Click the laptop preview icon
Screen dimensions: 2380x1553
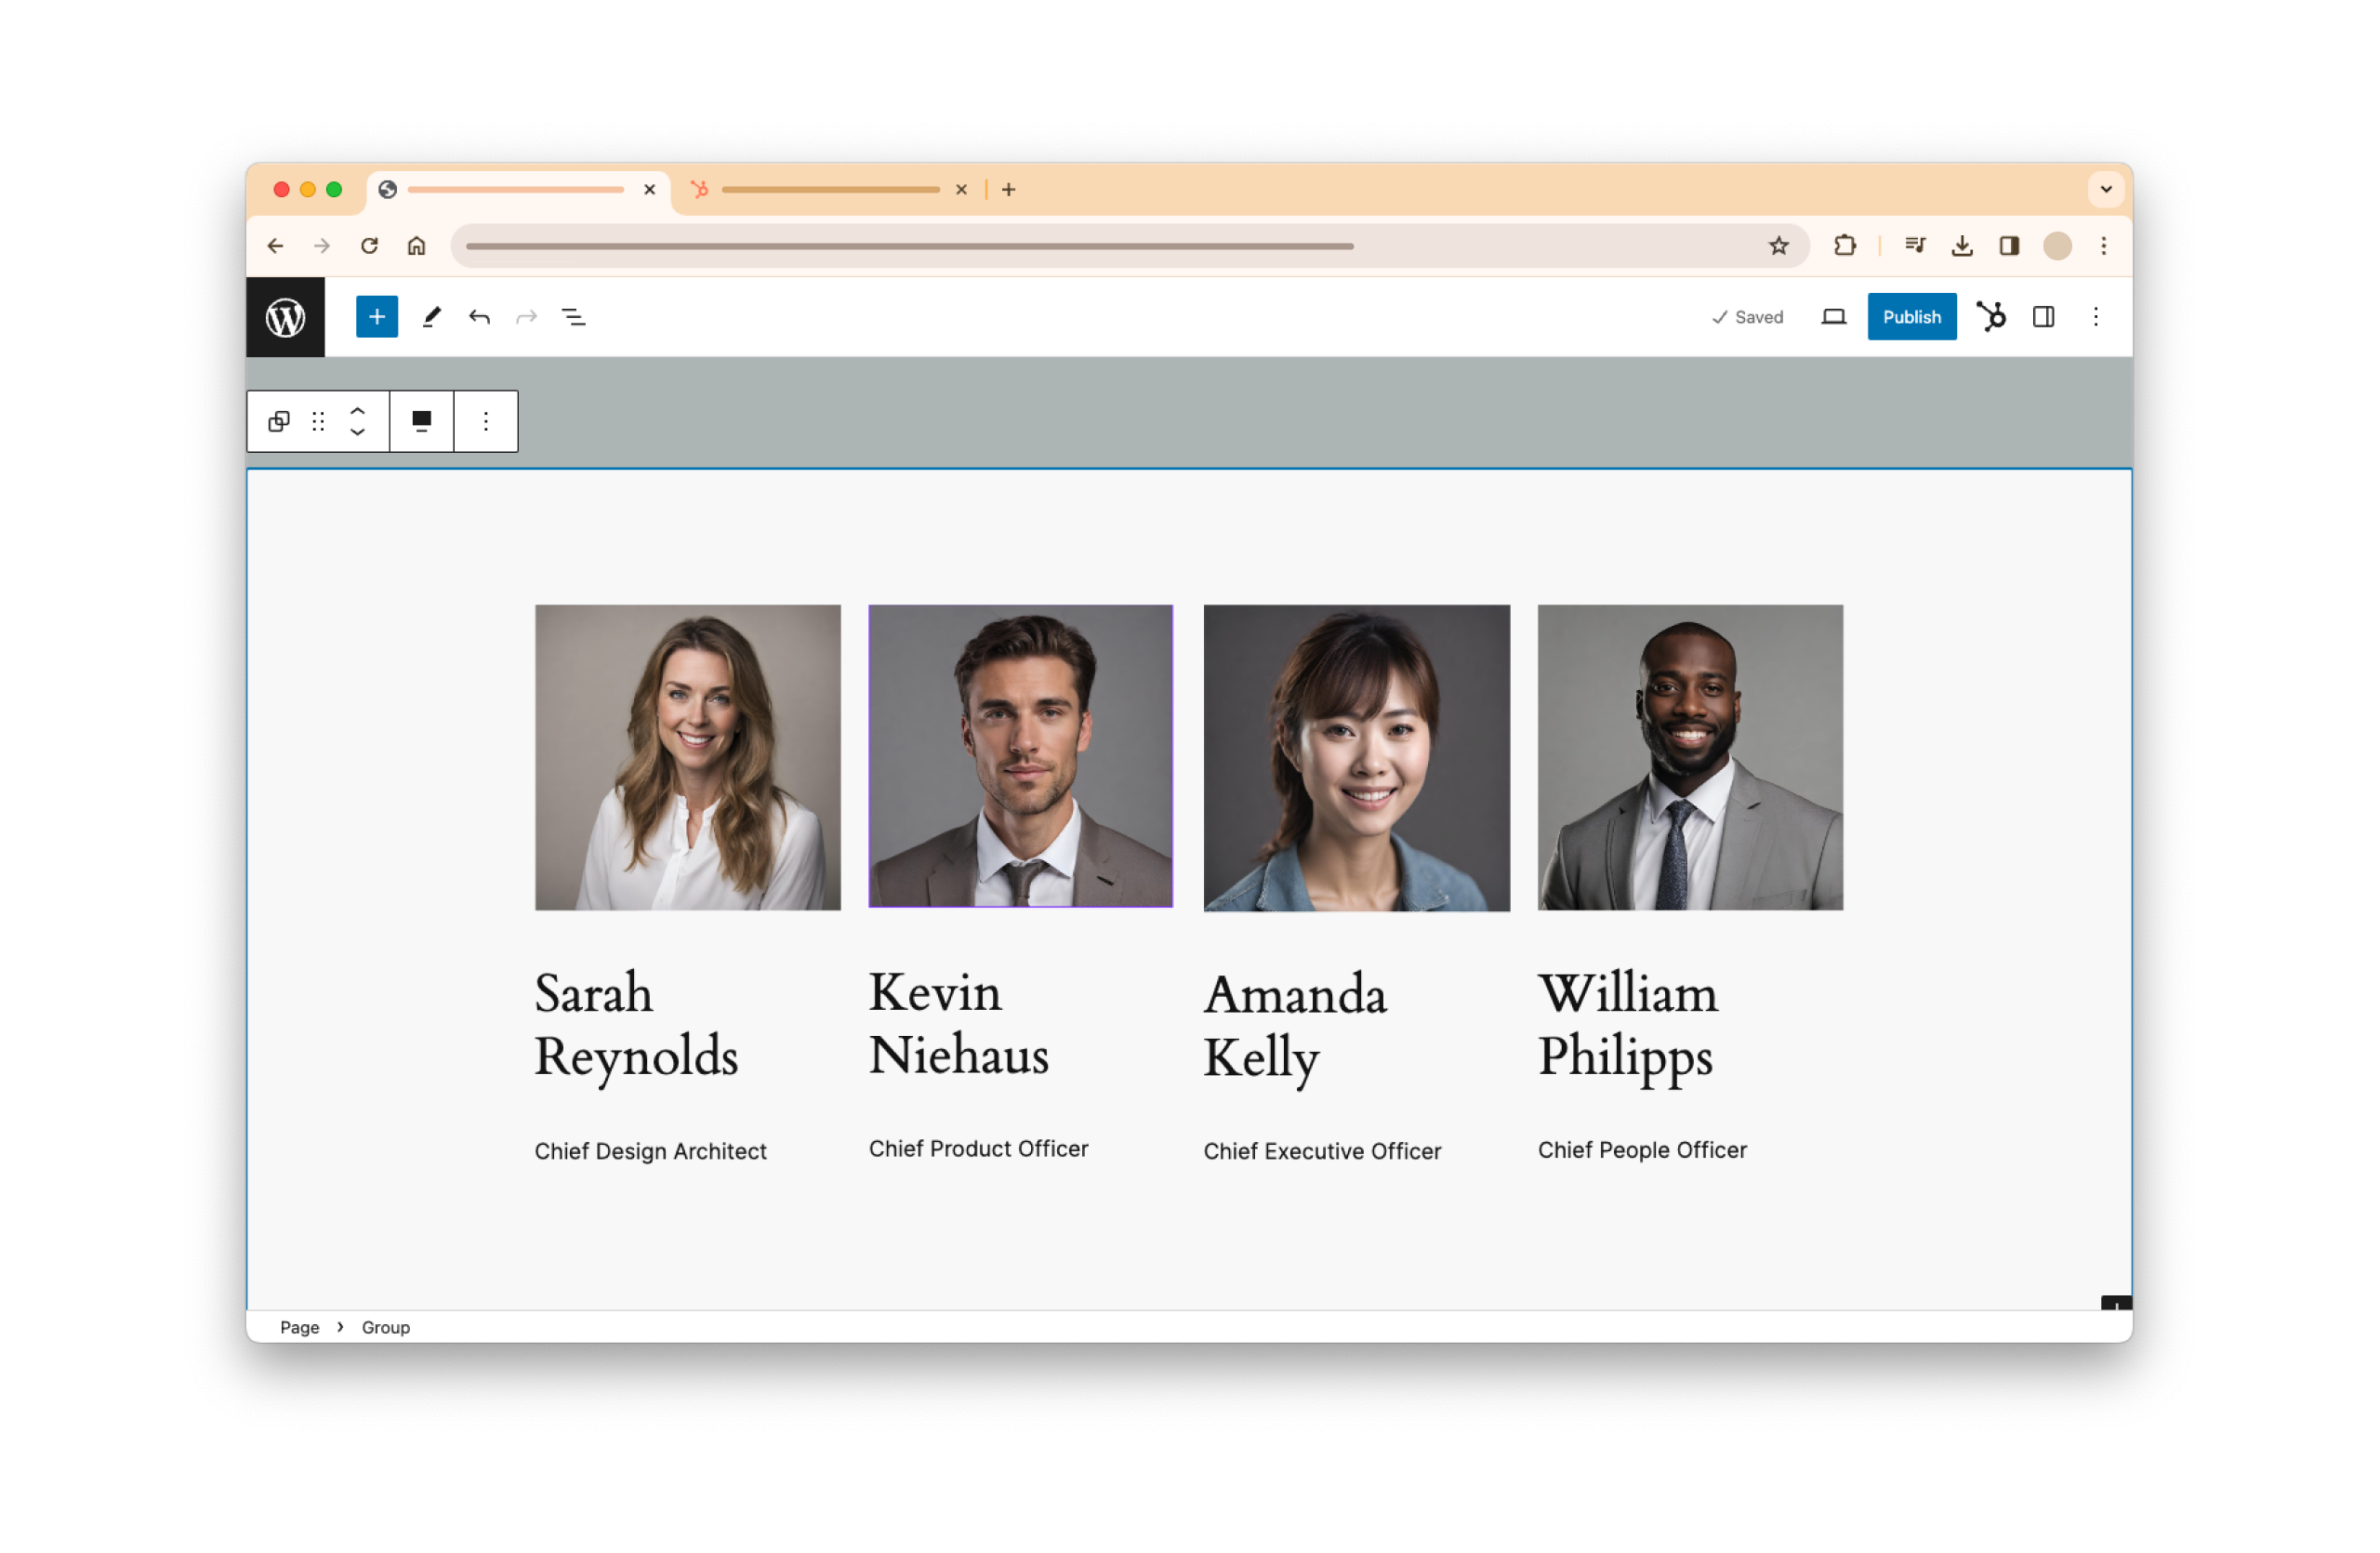pos(1833,317)
